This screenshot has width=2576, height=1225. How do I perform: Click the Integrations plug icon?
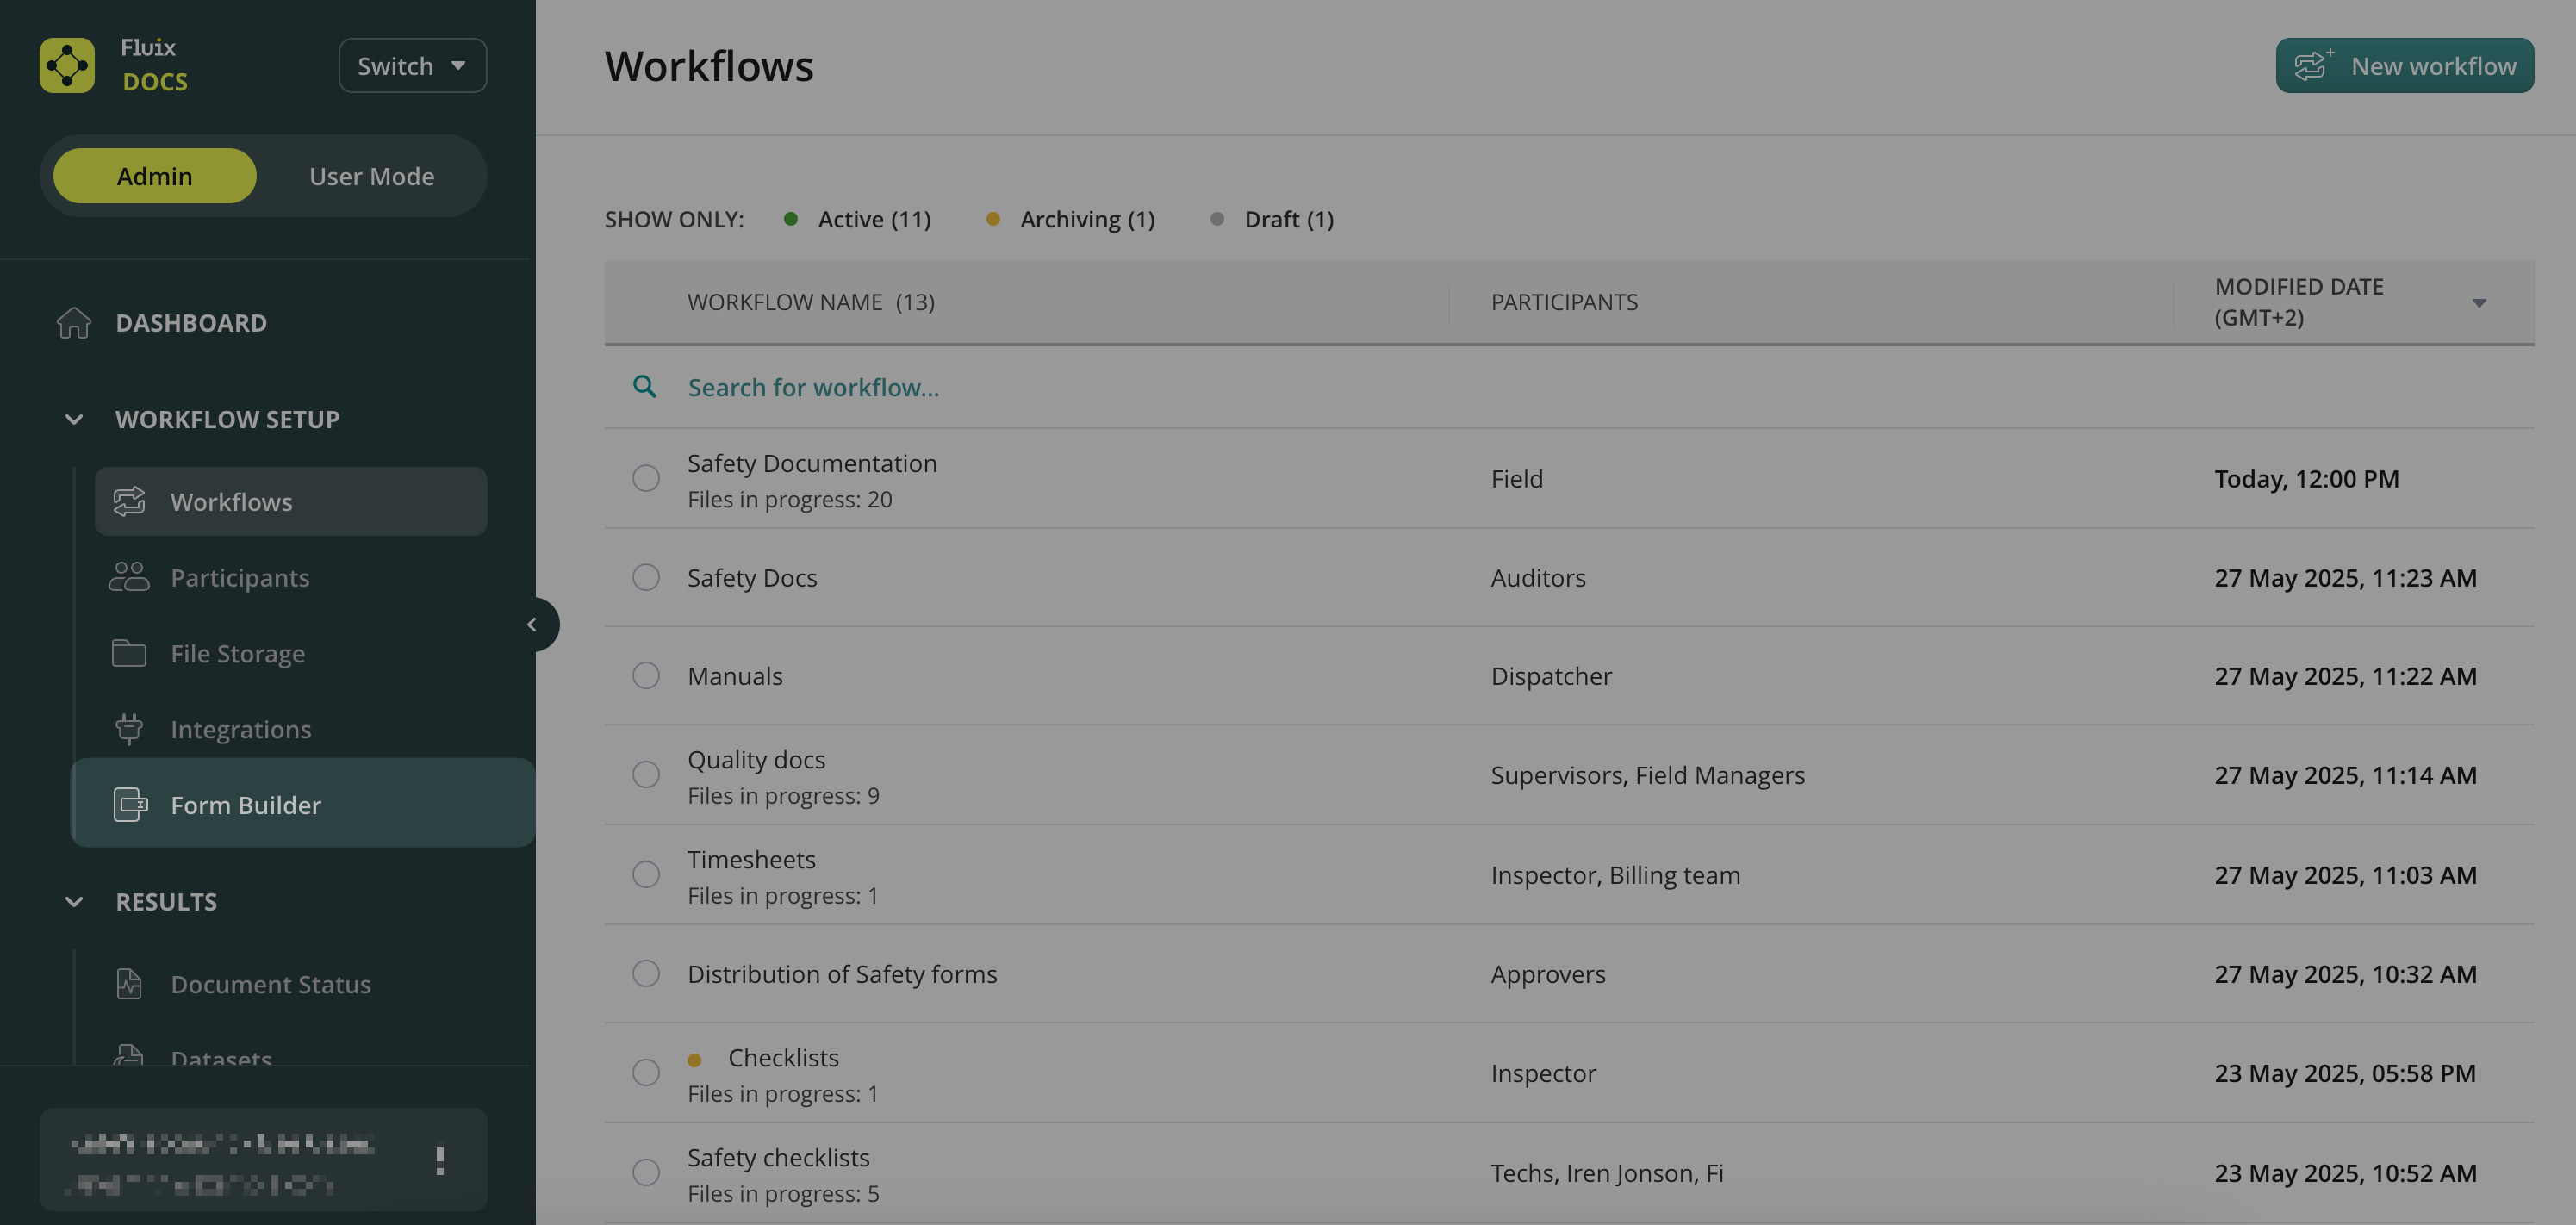[129, 729]
